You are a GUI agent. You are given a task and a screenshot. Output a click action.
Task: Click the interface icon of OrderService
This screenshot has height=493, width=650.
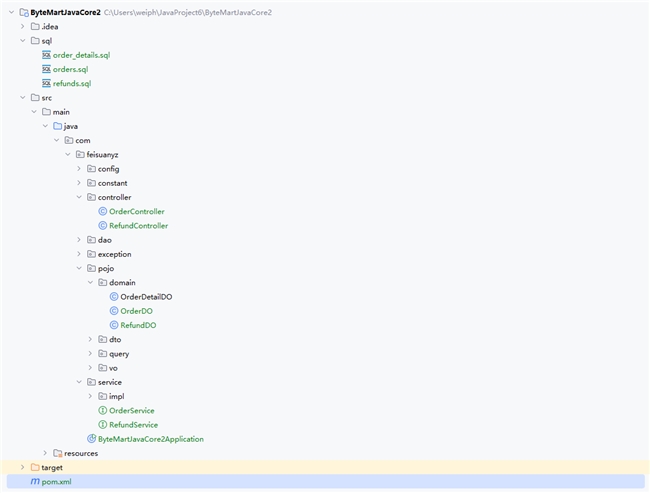(103, 410)
